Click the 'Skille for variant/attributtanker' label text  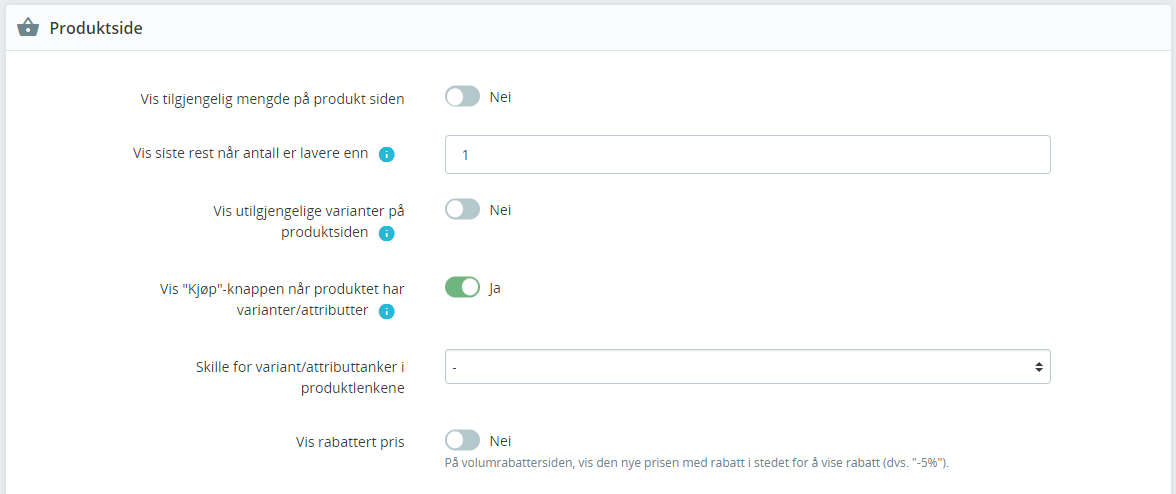pyautogui.click(x=296, y=378)
